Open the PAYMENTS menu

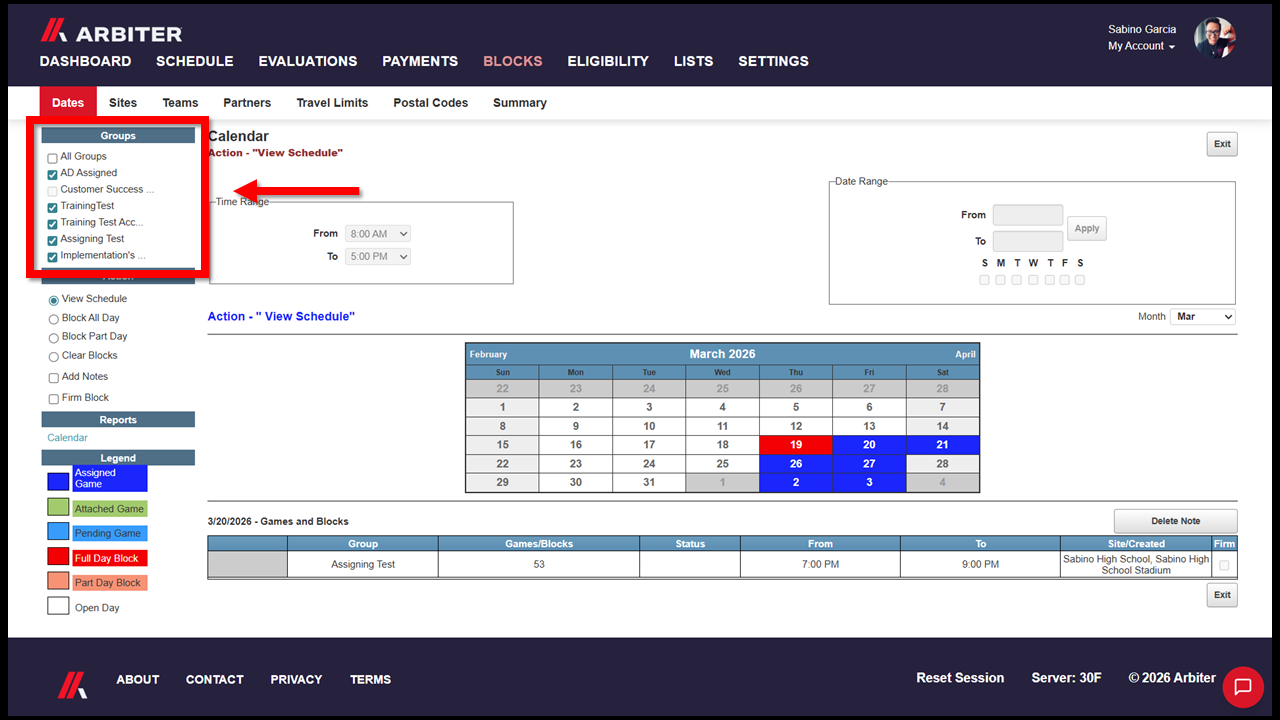tap(420, 61)
